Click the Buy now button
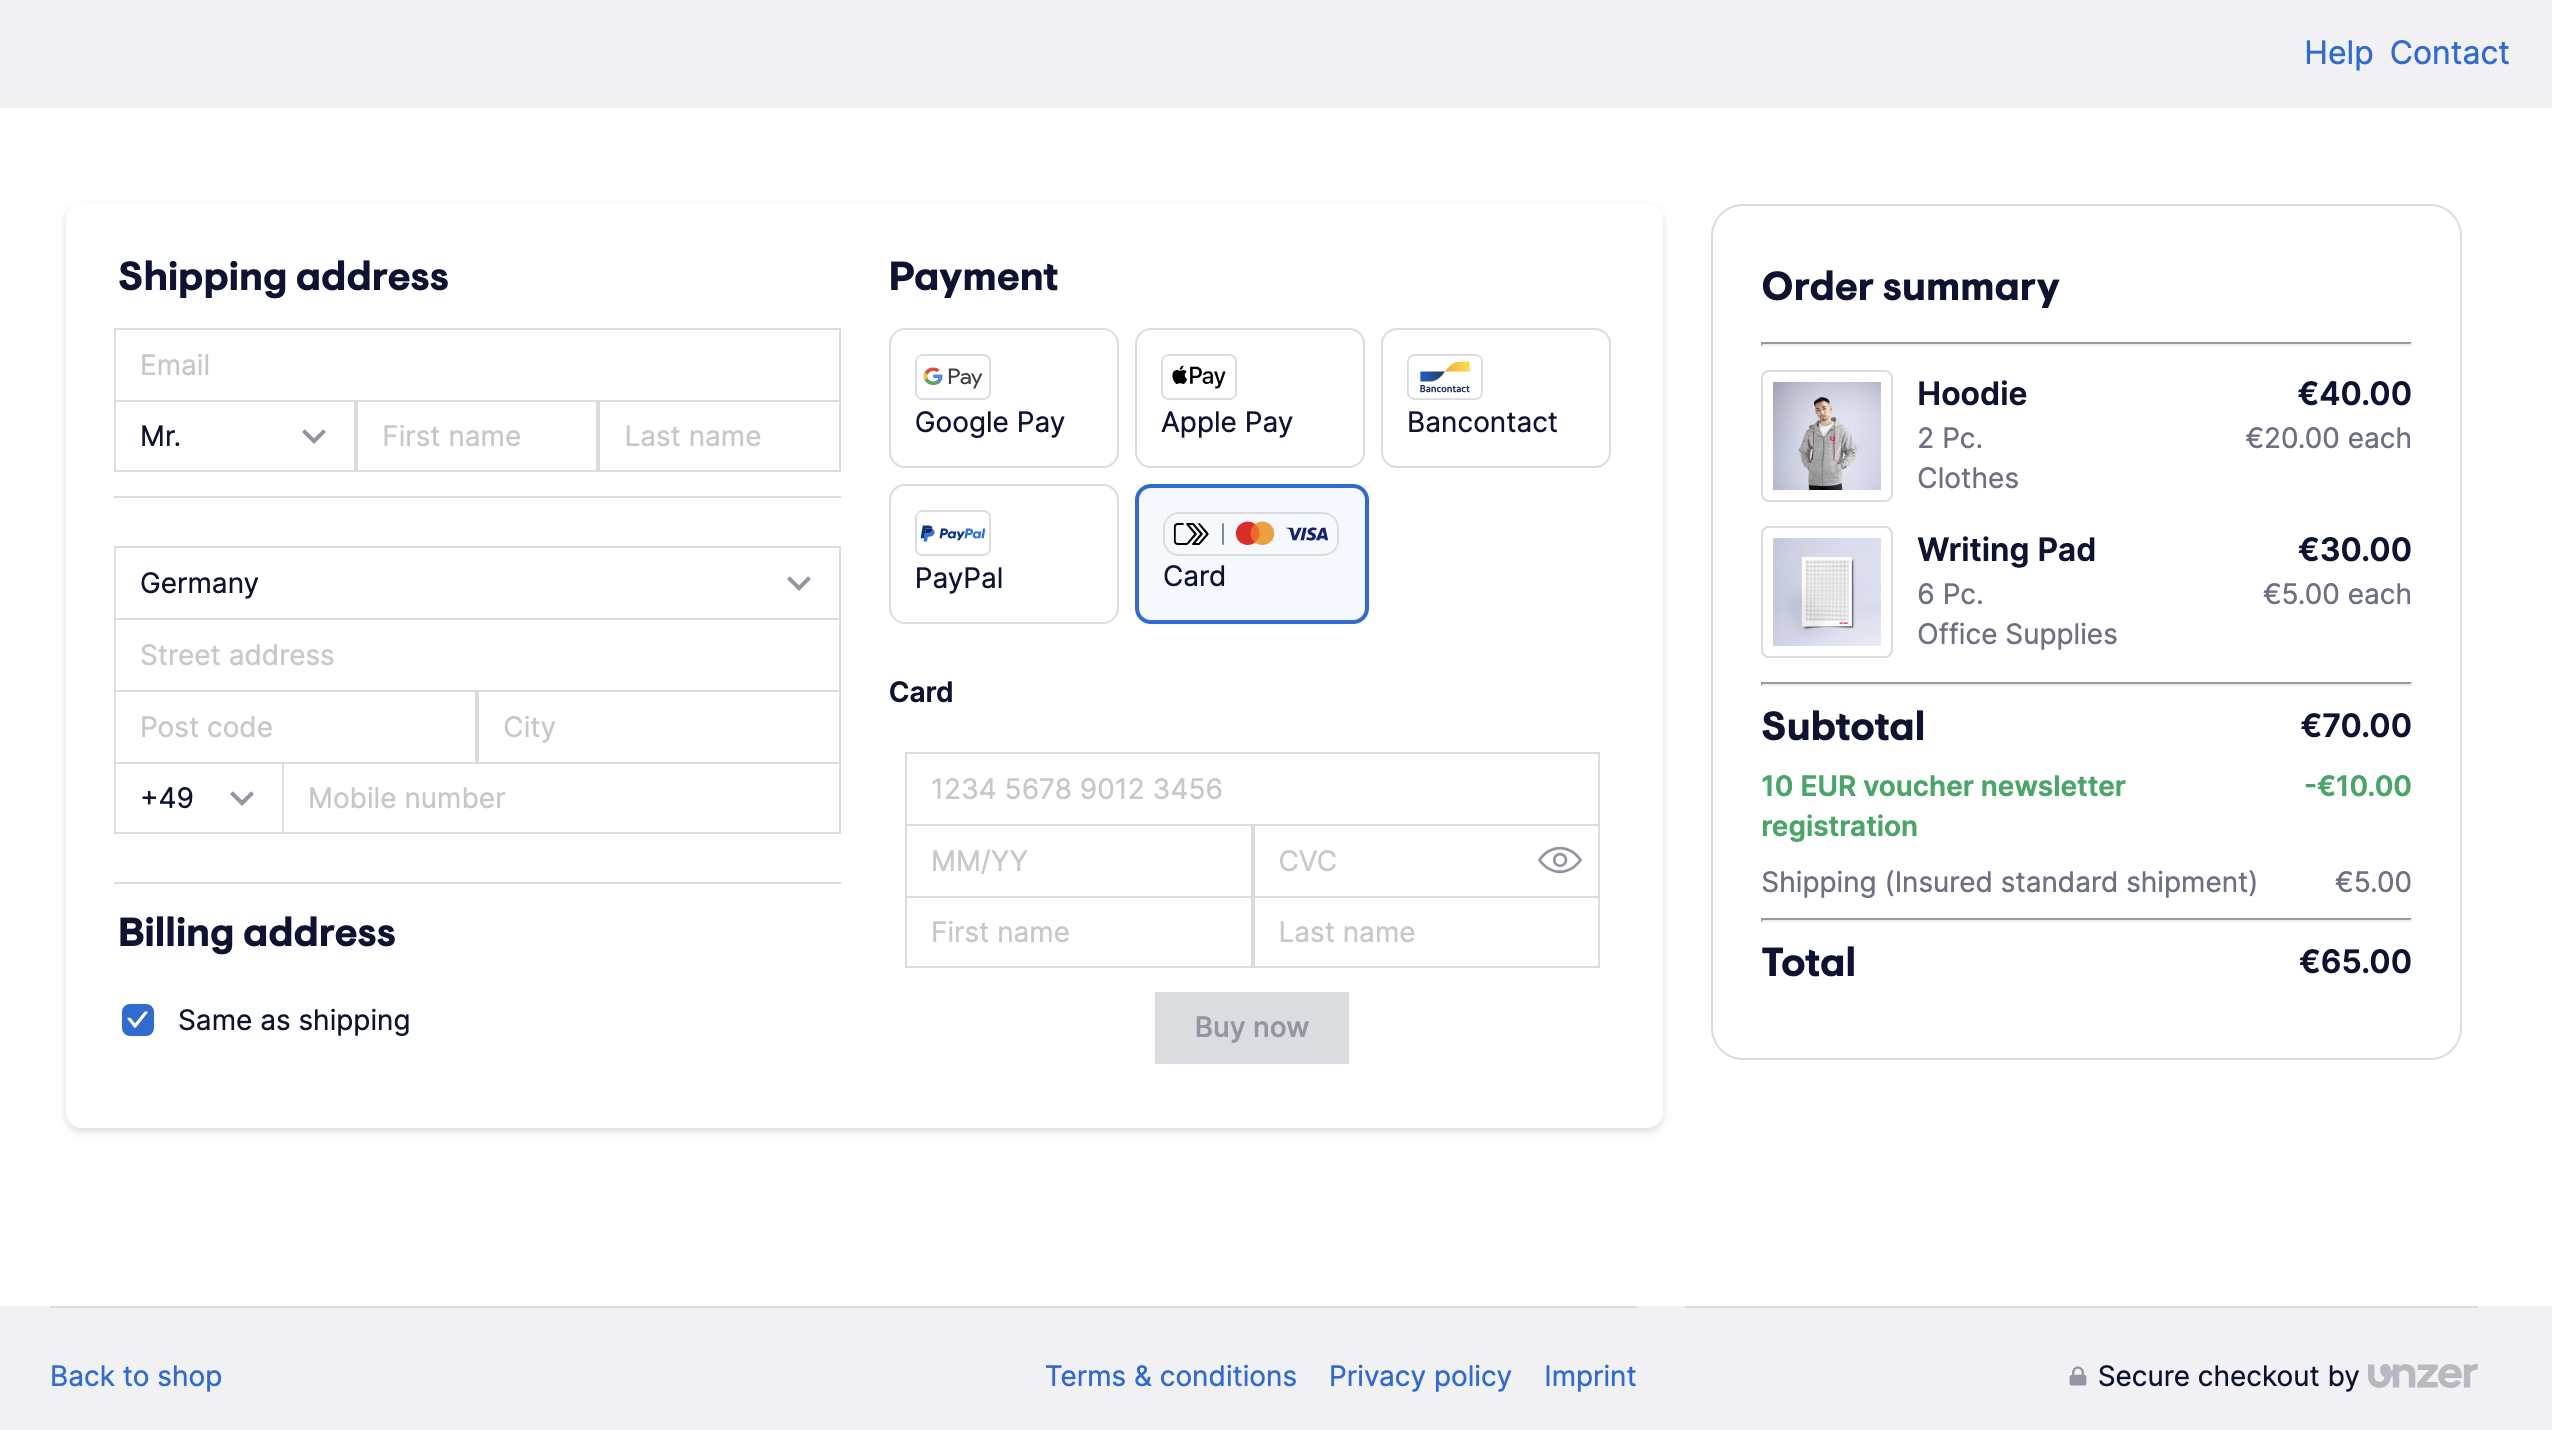 tap(1251, 1027)
